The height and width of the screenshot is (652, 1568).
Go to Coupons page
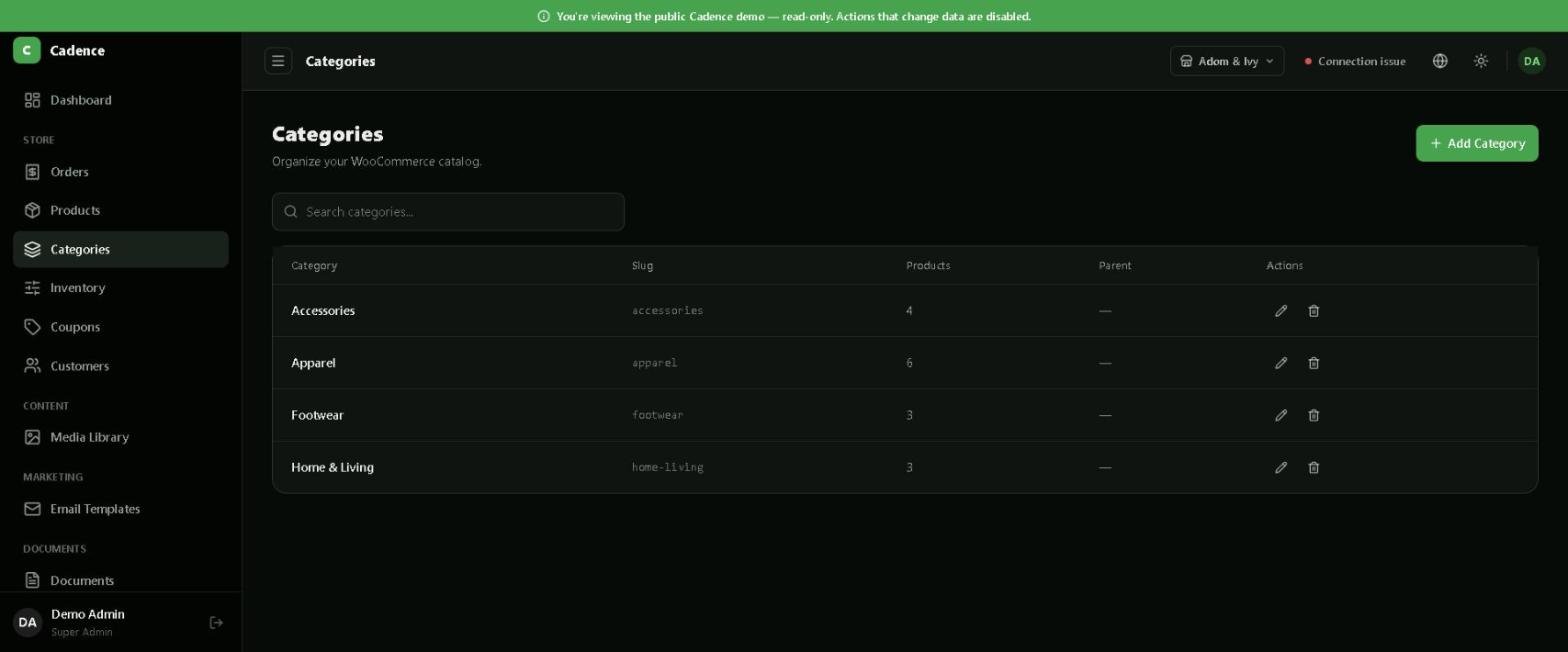coord(120,327)
